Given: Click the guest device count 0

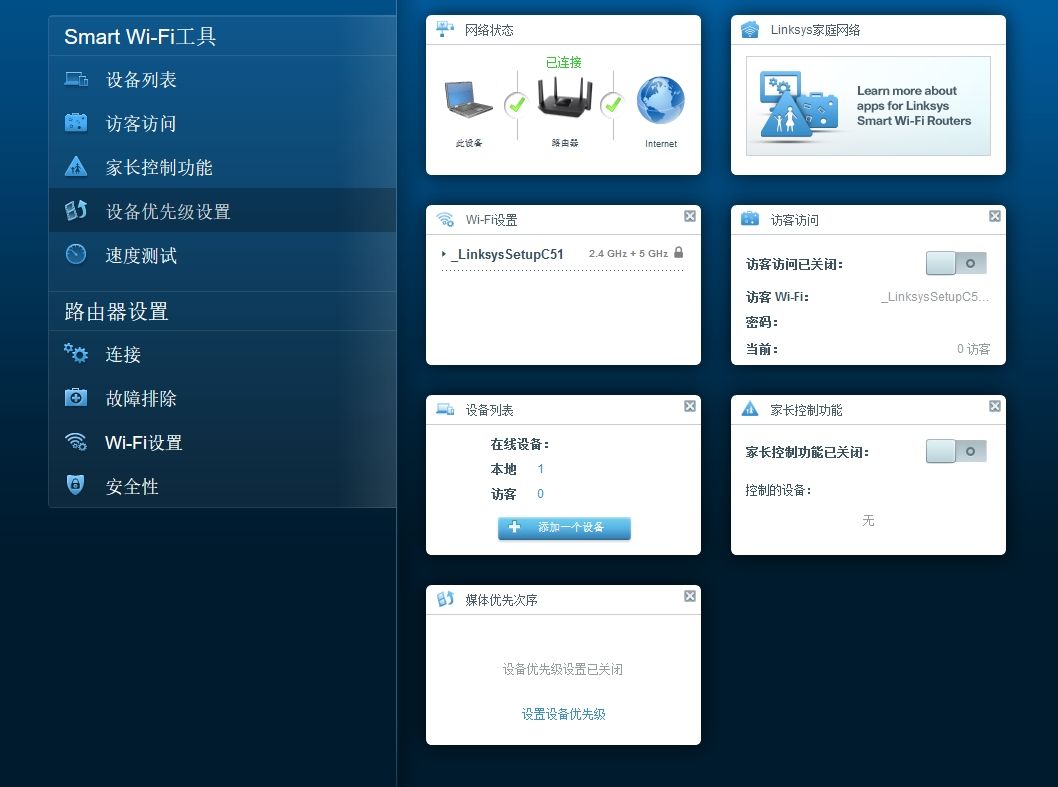Looking at the screenshot, I should coord(540,493).
